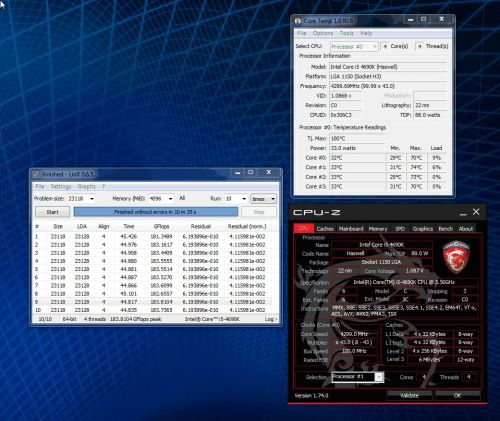Open Tools menu in Core Temp
500x421 pixels.
click(x=346, y=33)
